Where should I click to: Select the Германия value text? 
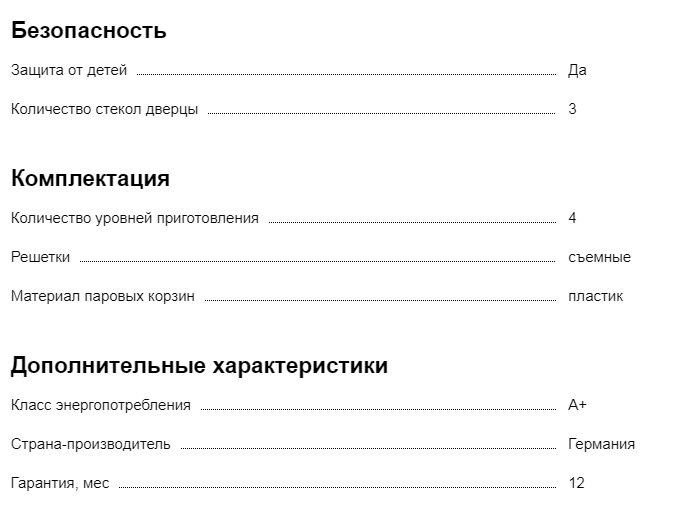pos(601,444)
